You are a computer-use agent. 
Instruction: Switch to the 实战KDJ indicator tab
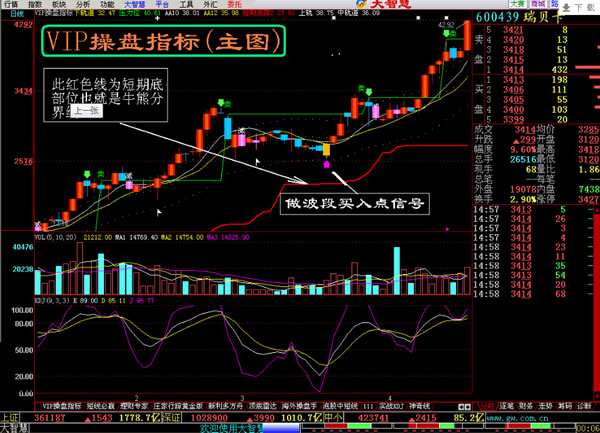tap(392, 406)
